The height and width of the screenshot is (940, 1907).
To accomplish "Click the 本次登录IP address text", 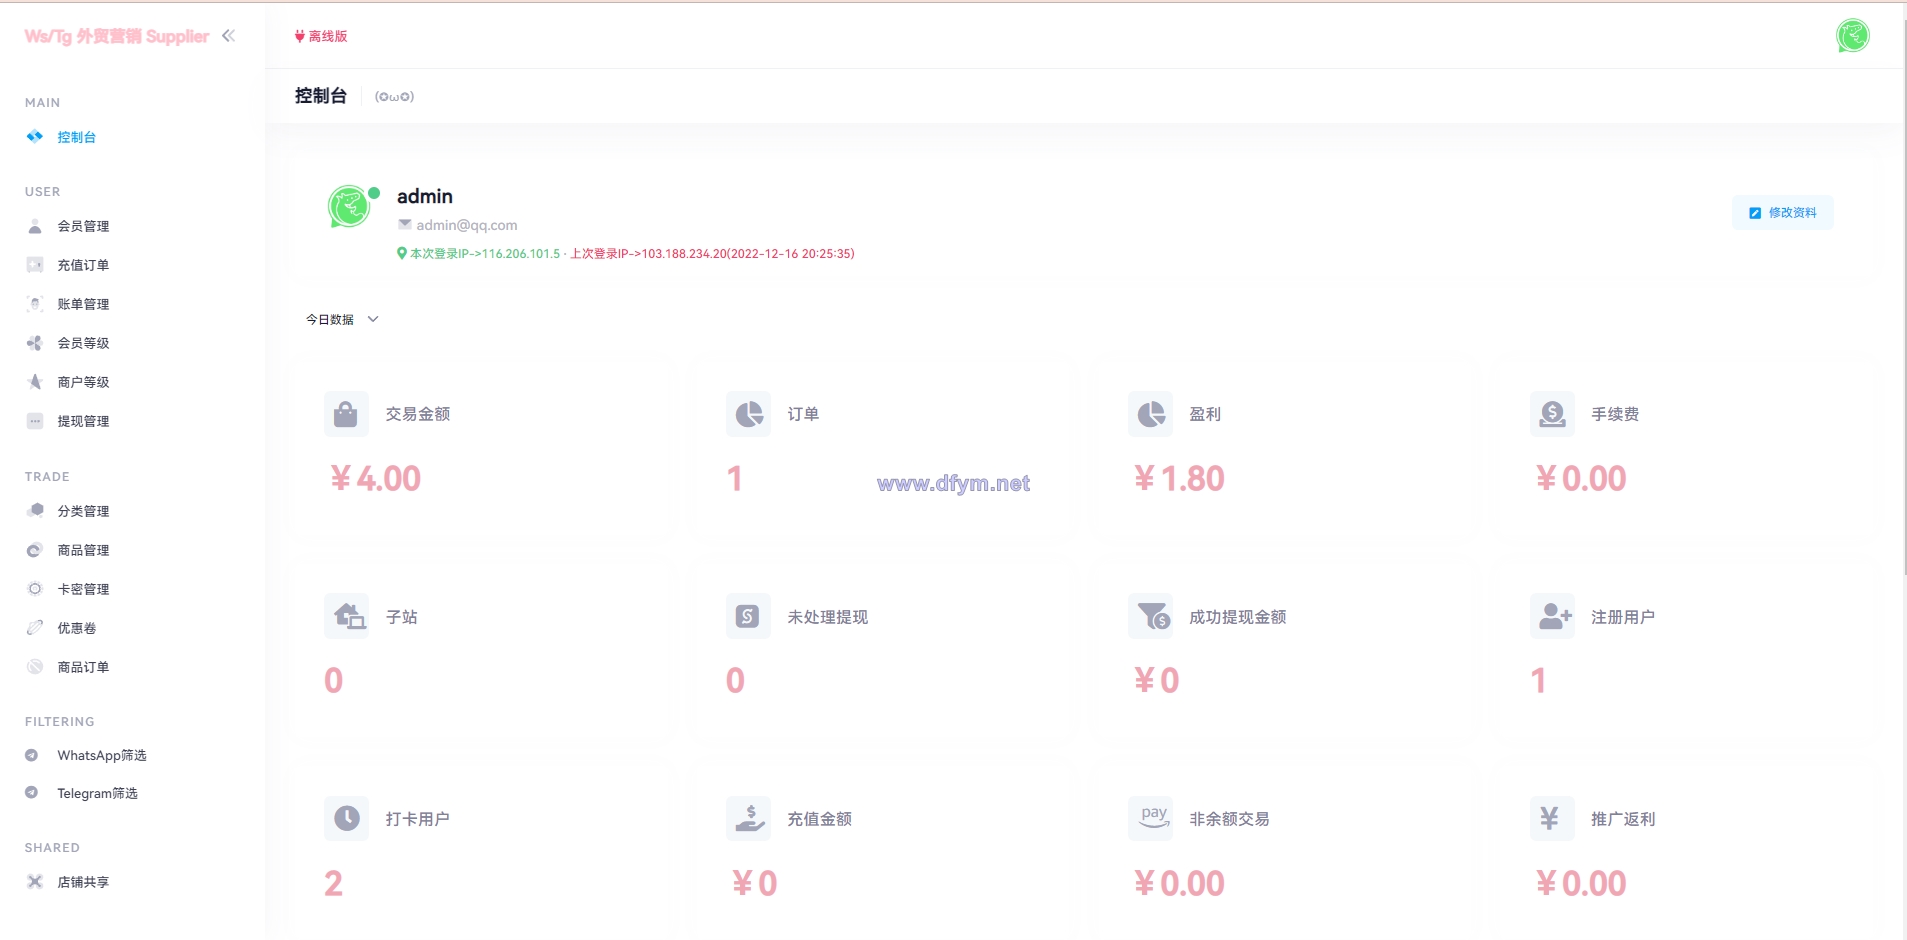I will tap(485, 254).
